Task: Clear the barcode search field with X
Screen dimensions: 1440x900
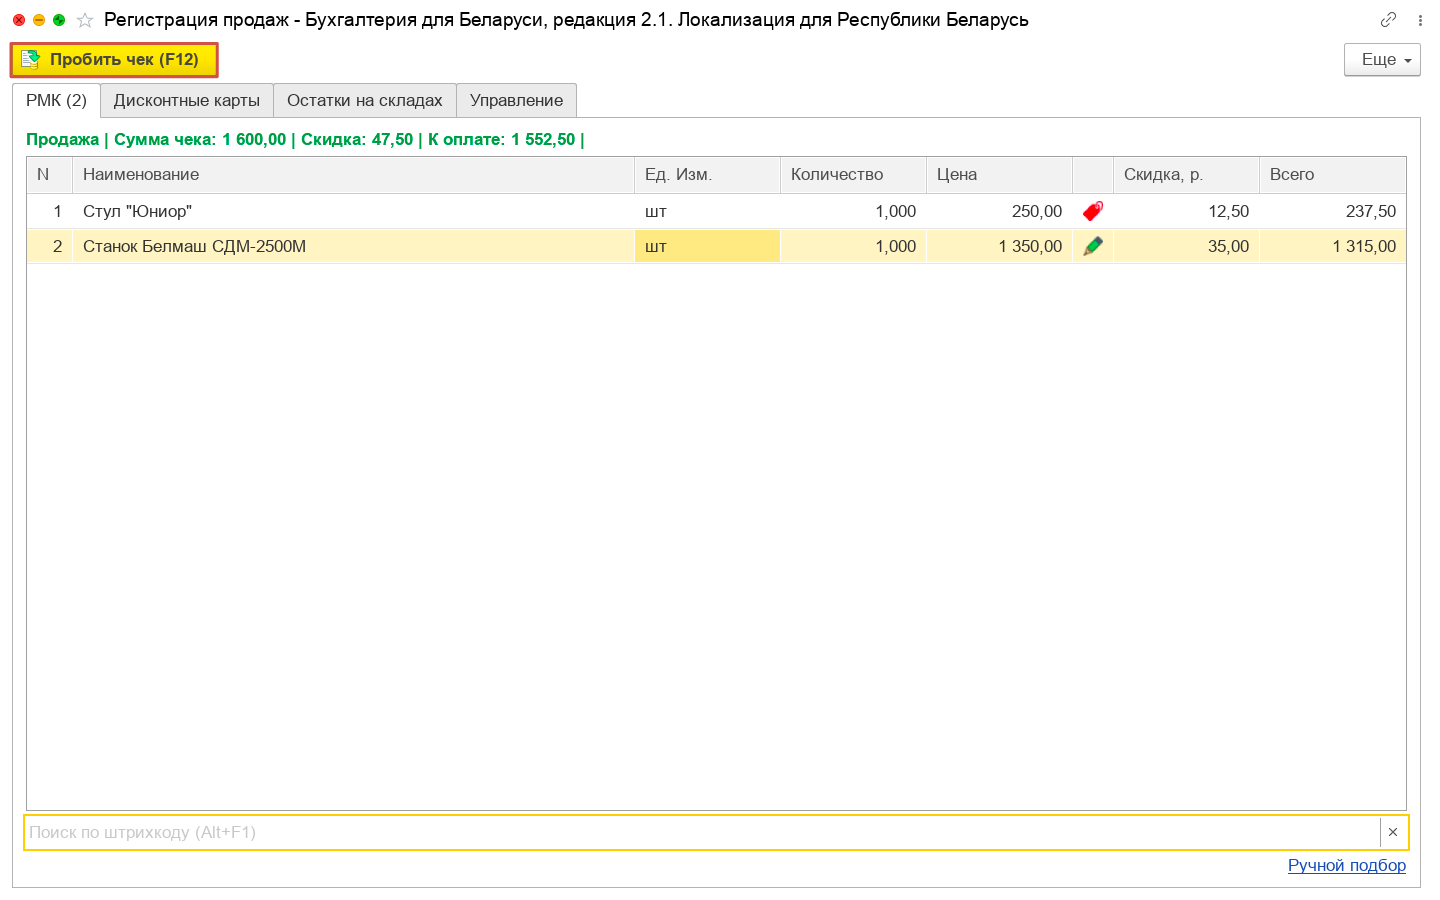Action: 1393,832
